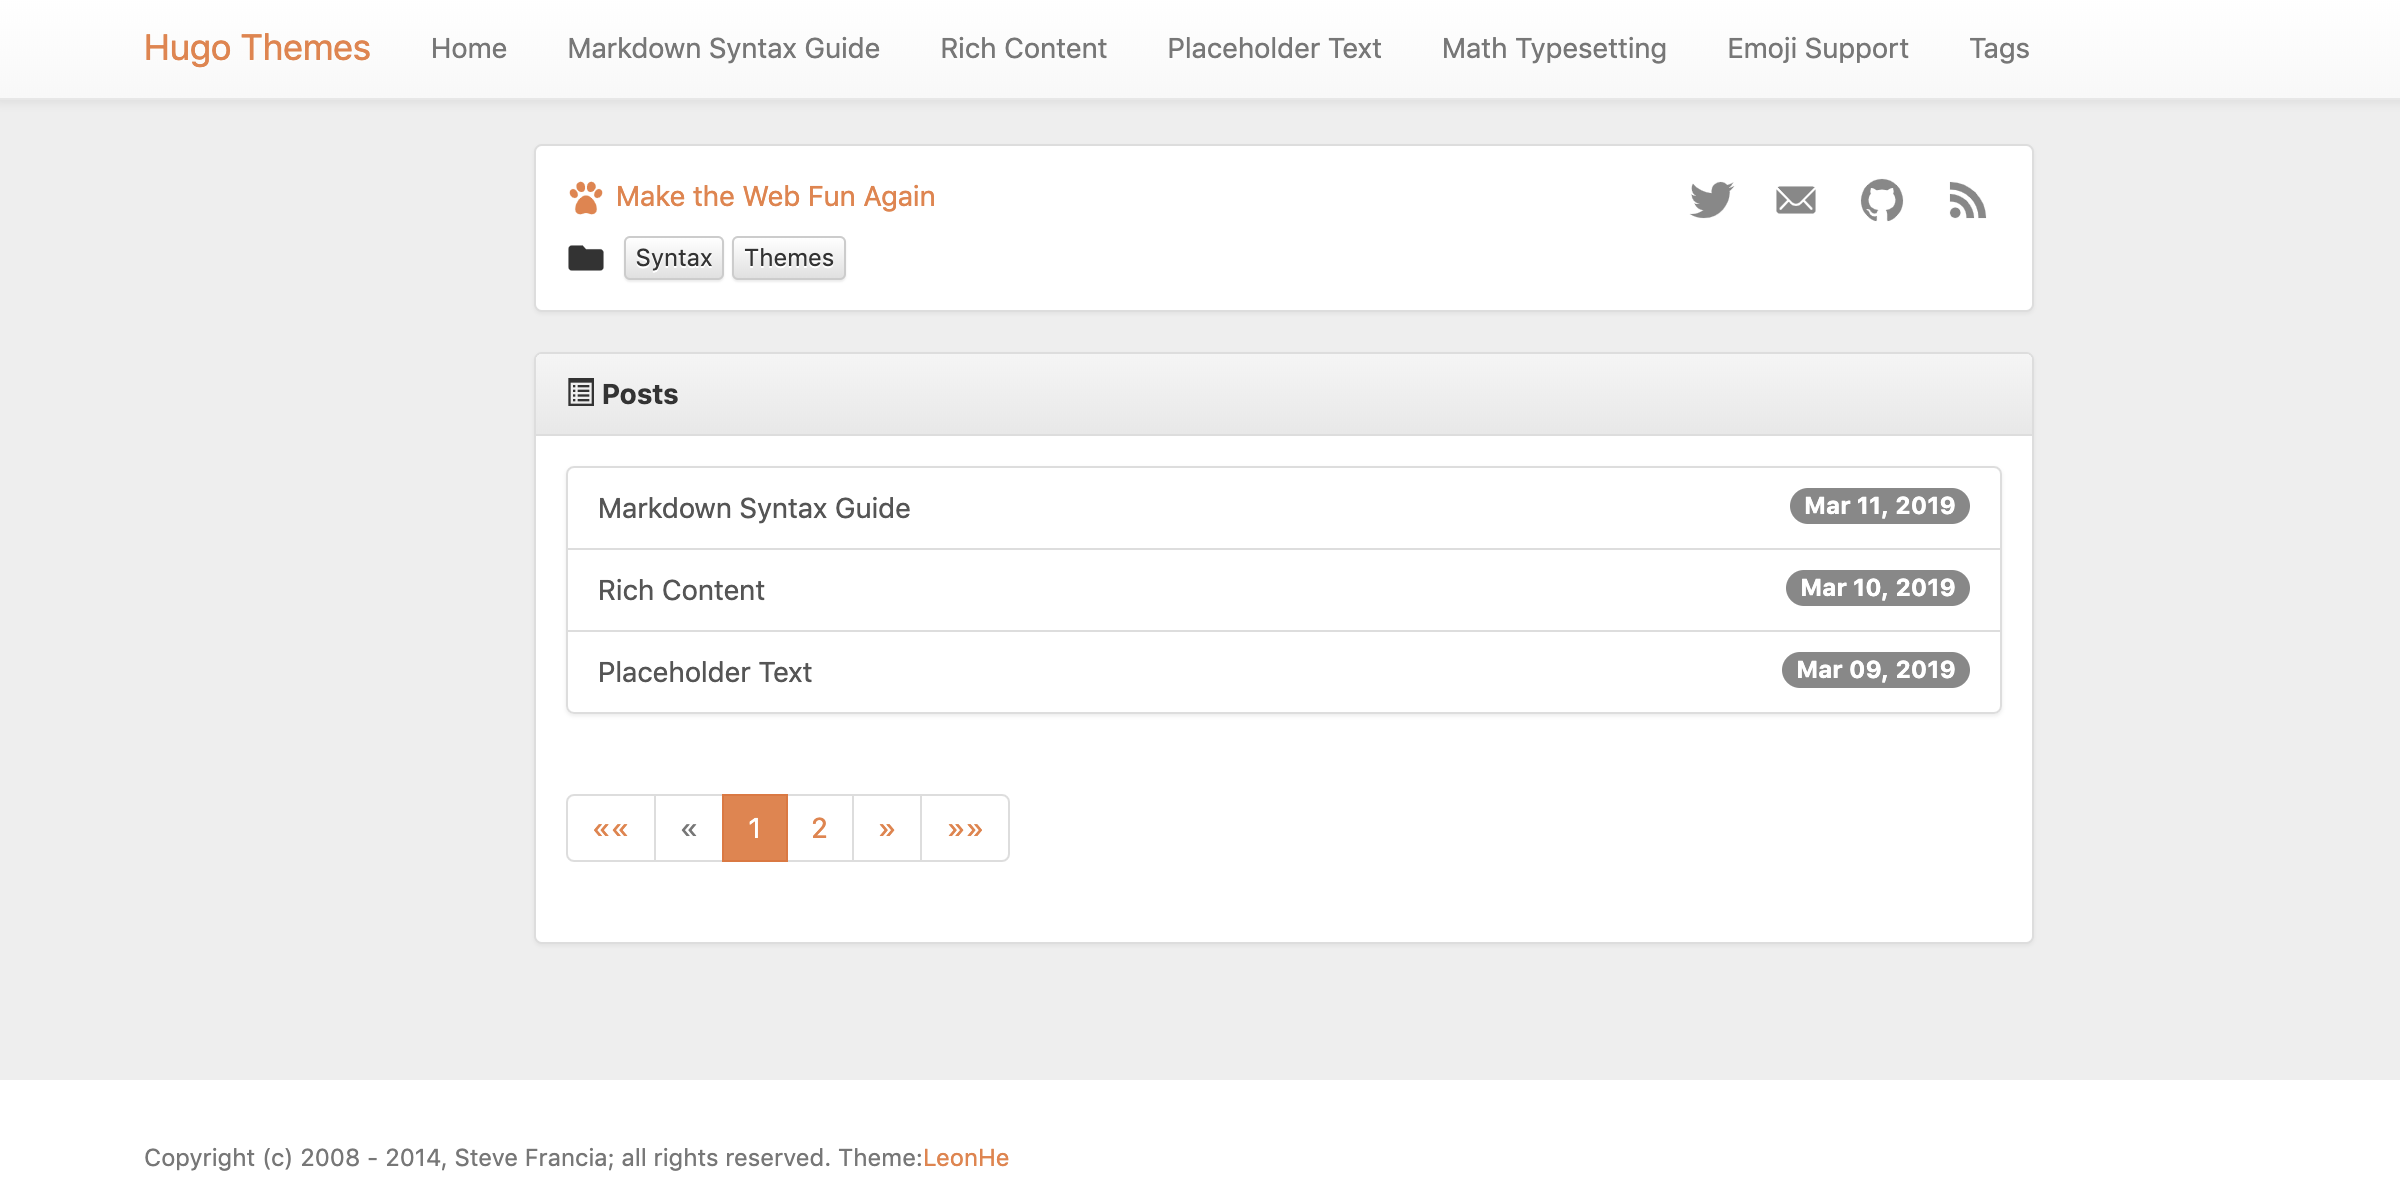Select the Themes tag
The height and width of the screenshot is (1202, 2400).
[x=788, y=257]
